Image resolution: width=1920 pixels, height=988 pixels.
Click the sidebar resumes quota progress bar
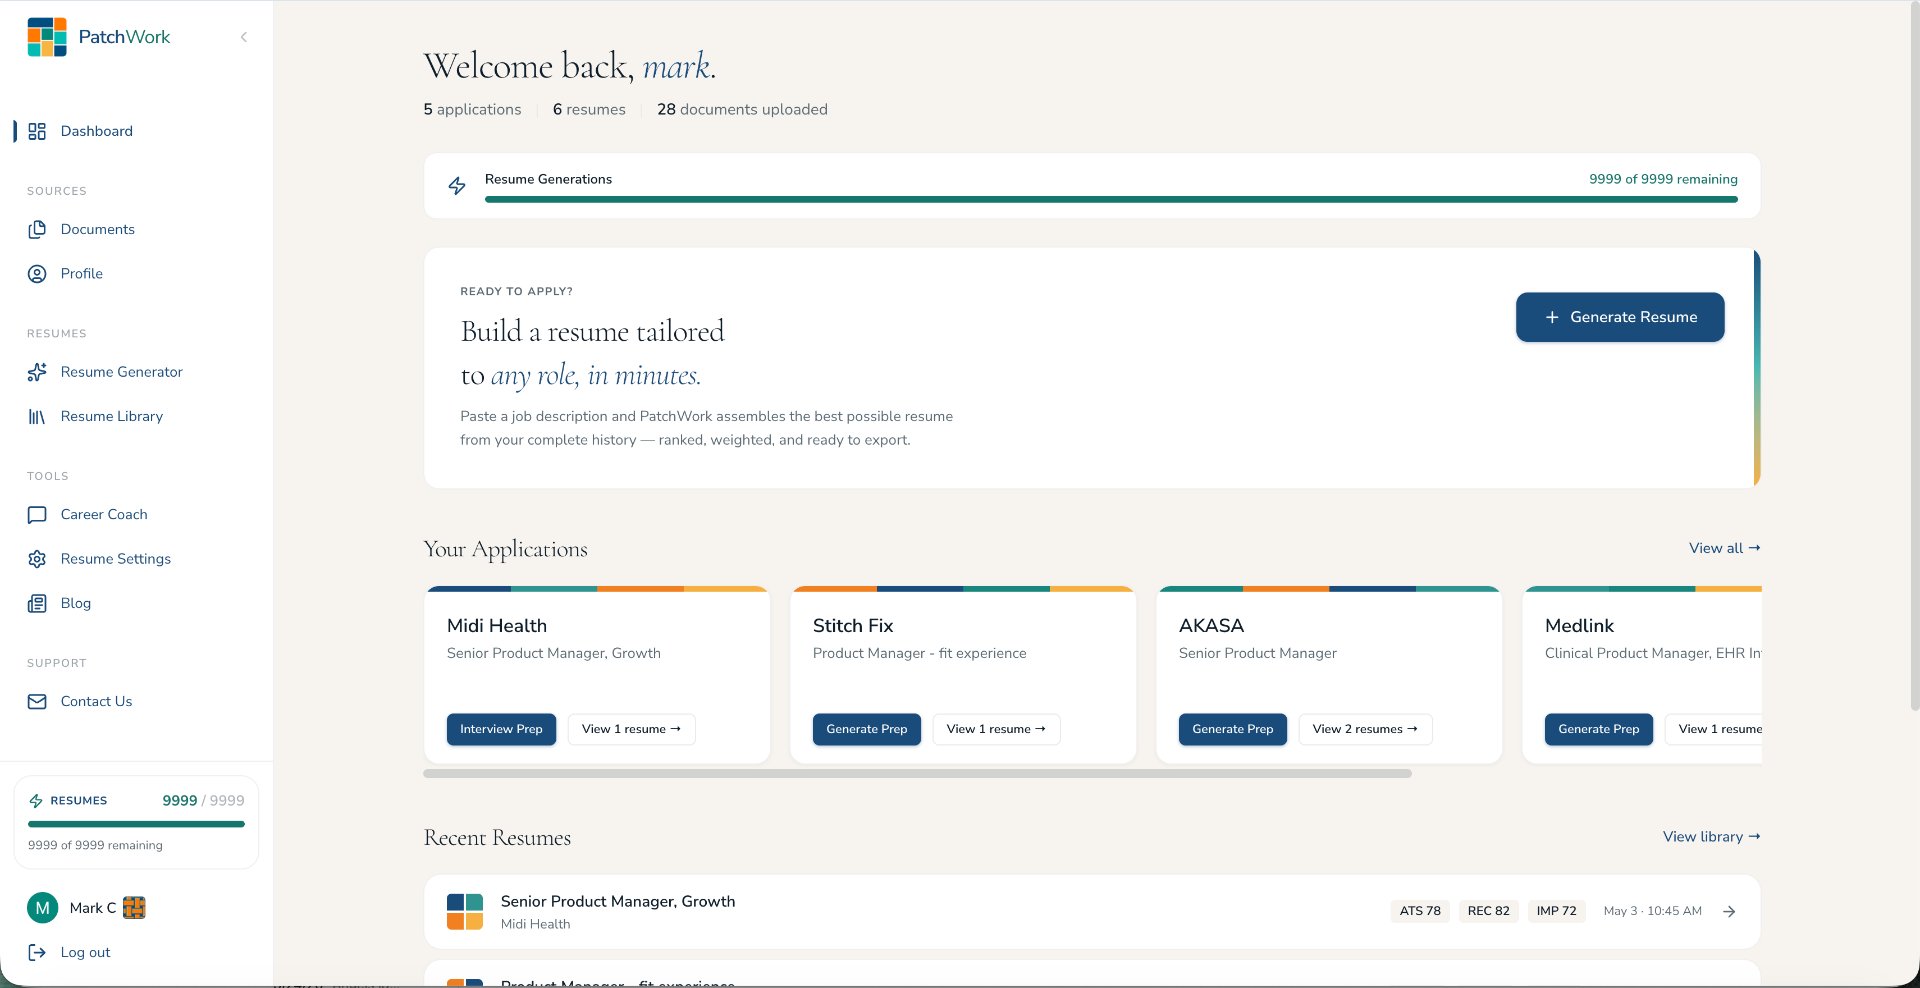pos(136,824)
